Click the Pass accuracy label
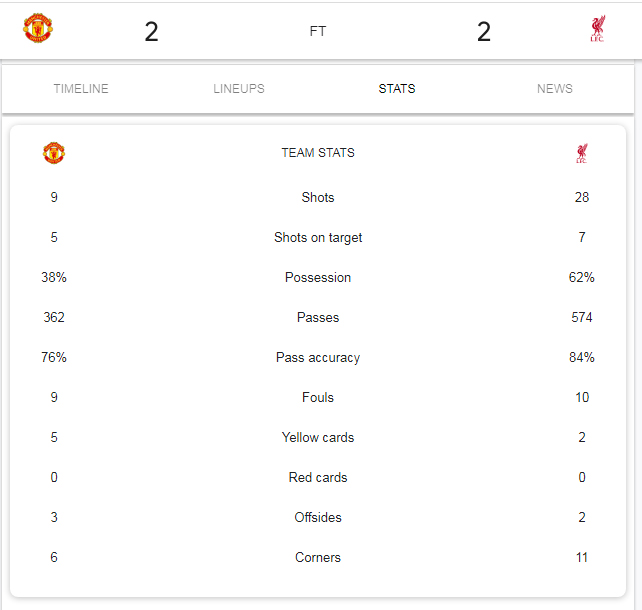 (318, 357)
